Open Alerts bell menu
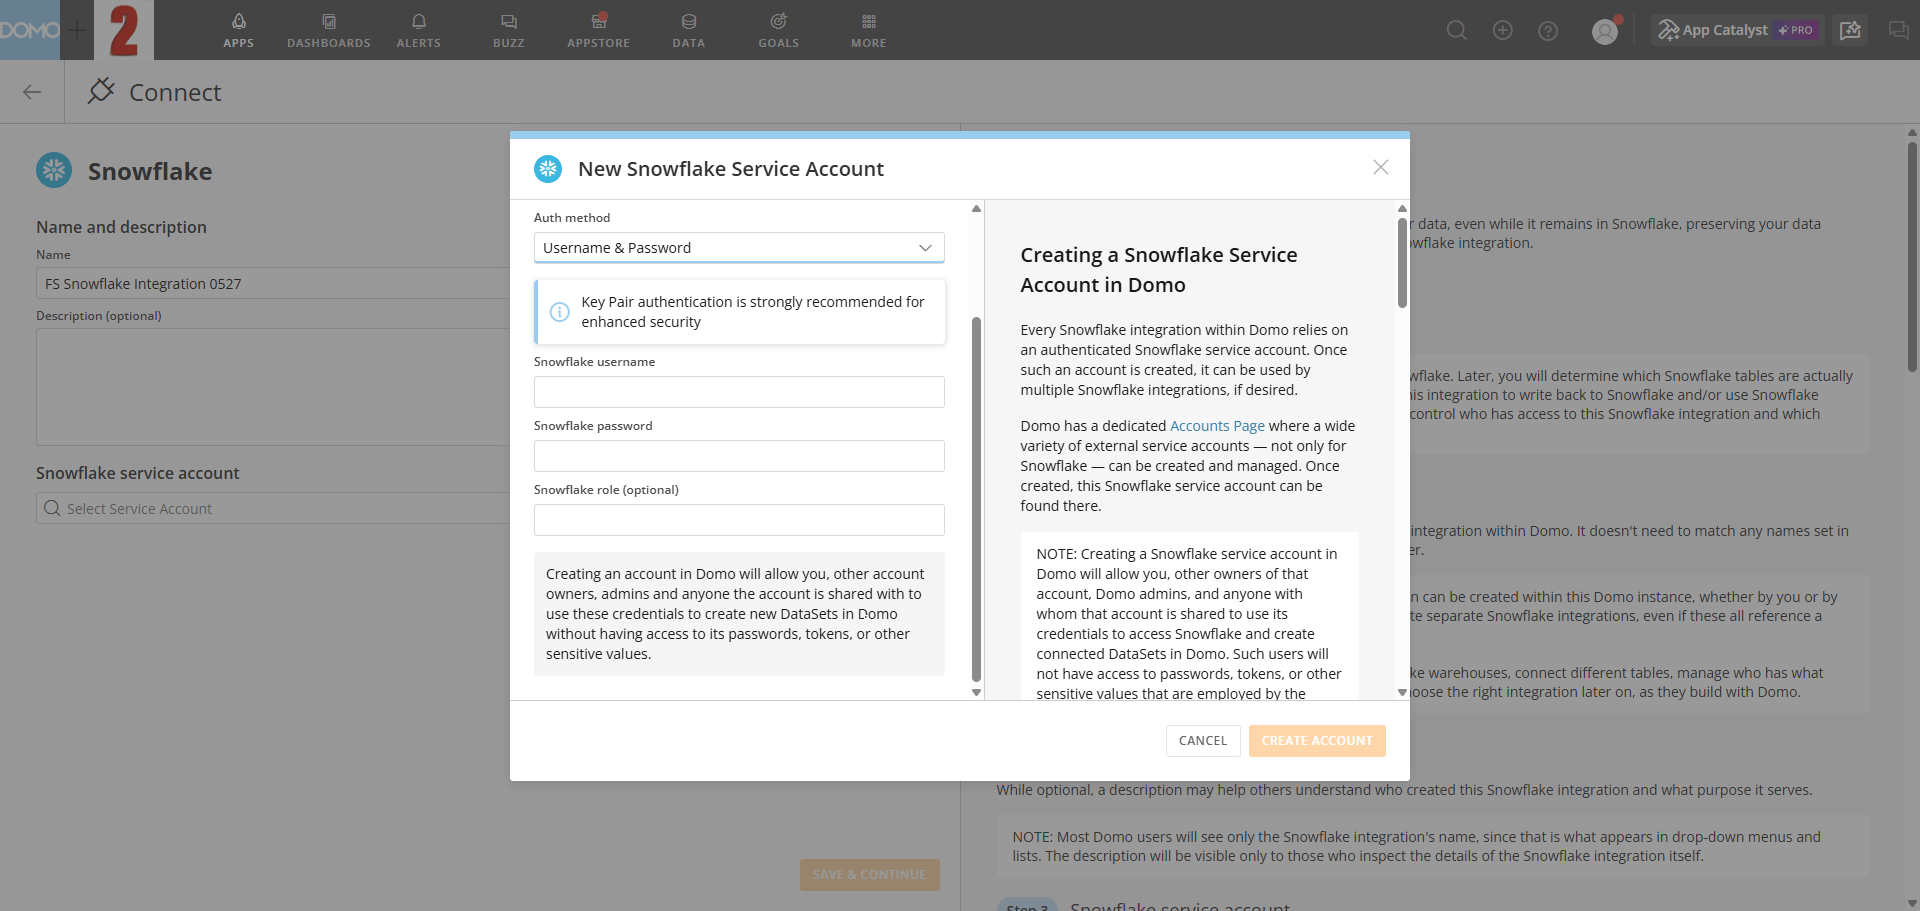This screenshot has width=1920, height=911. [x=418, y=30]
